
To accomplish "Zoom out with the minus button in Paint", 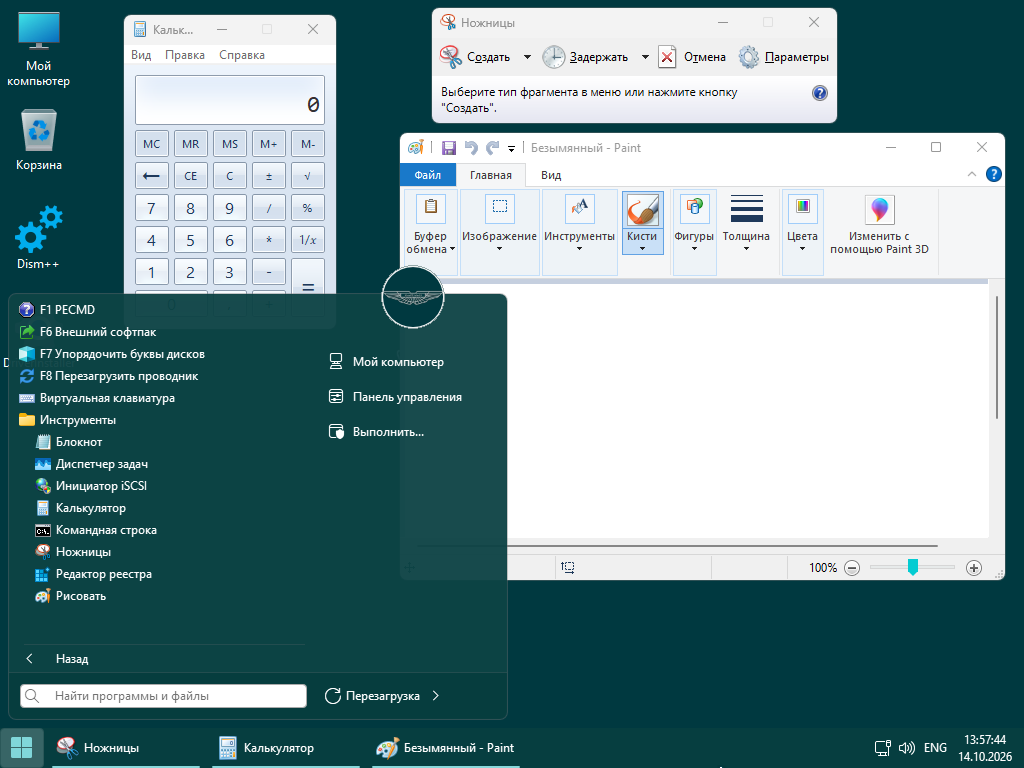I will pos(852,568).
